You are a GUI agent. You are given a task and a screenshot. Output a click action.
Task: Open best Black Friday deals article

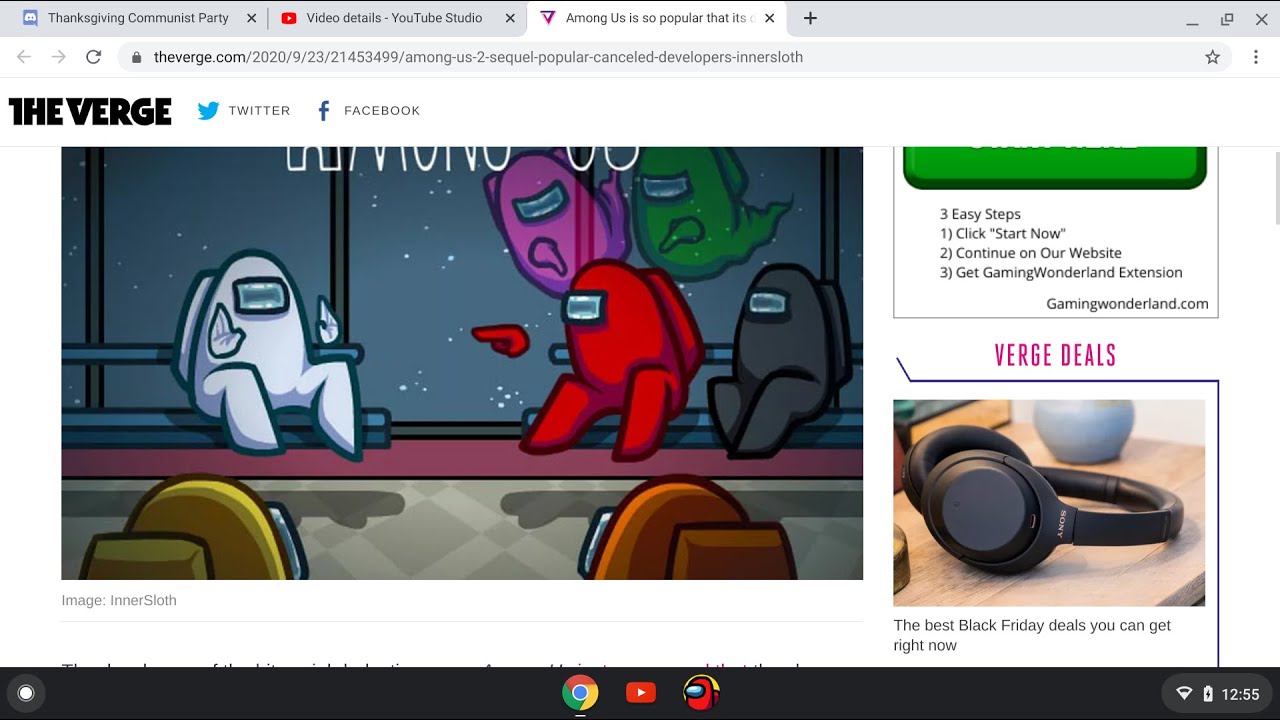(1032, 635)
